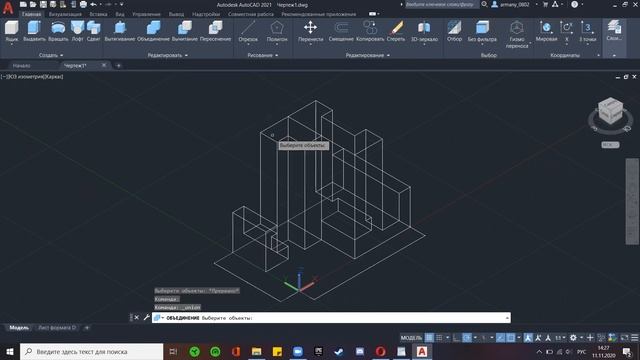Click the Print icon in quick access toolbar
640x360 pixels.
click(83, 4)
